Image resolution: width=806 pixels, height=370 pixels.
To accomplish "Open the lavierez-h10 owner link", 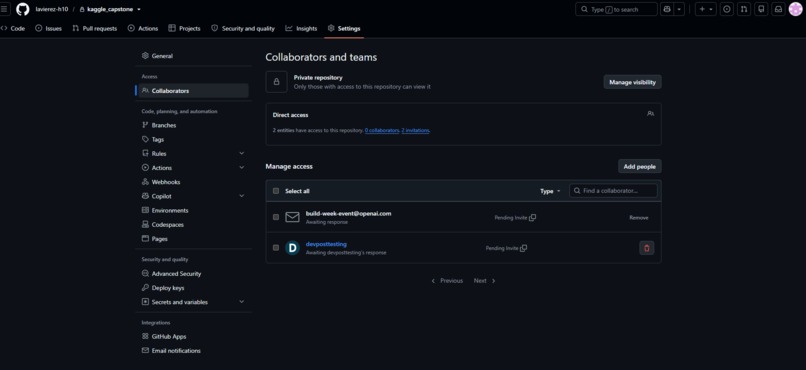I will pyautogui.click(x=52, y=9).
